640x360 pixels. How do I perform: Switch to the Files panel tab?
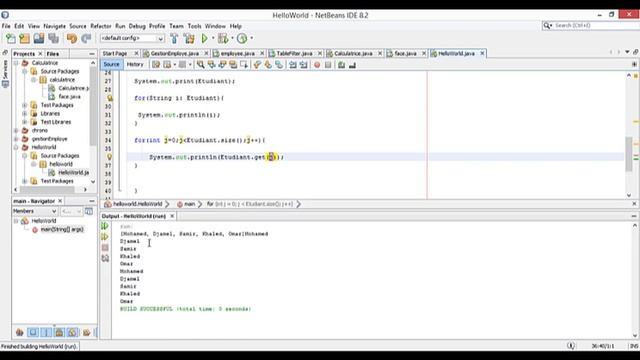click(53, 54)
